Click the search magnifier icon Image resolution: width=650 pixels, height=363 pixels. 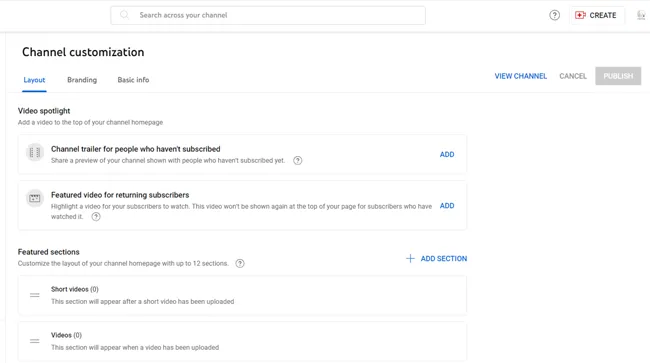pyautogui.click(x=124, y=15)
